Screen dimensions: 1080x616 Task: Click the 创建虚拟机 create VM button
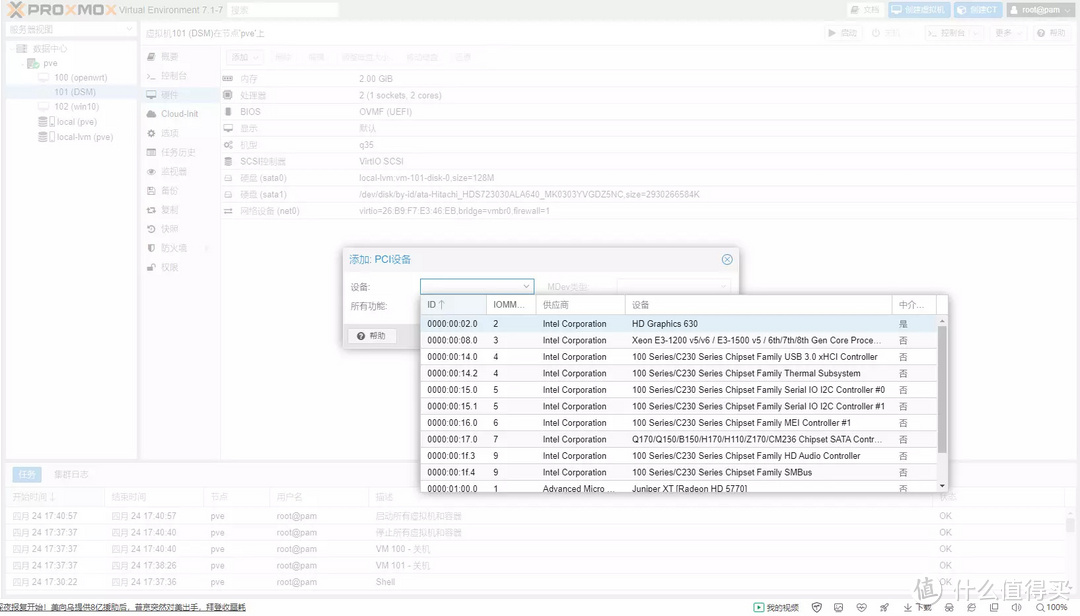(920, 10)
